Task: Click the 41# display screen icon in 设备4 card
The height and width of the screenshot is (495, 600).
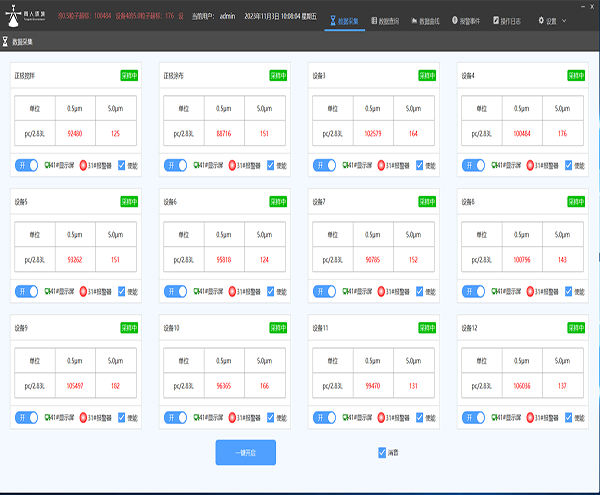Action: [494, 165]
